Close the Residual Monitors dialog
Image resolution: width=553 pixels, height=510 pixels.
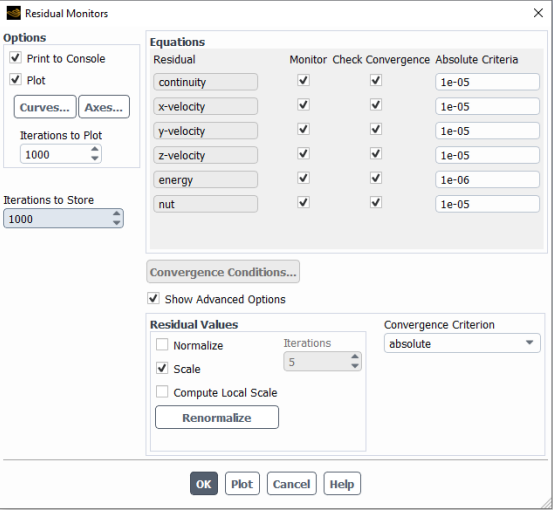click(538, 13)
